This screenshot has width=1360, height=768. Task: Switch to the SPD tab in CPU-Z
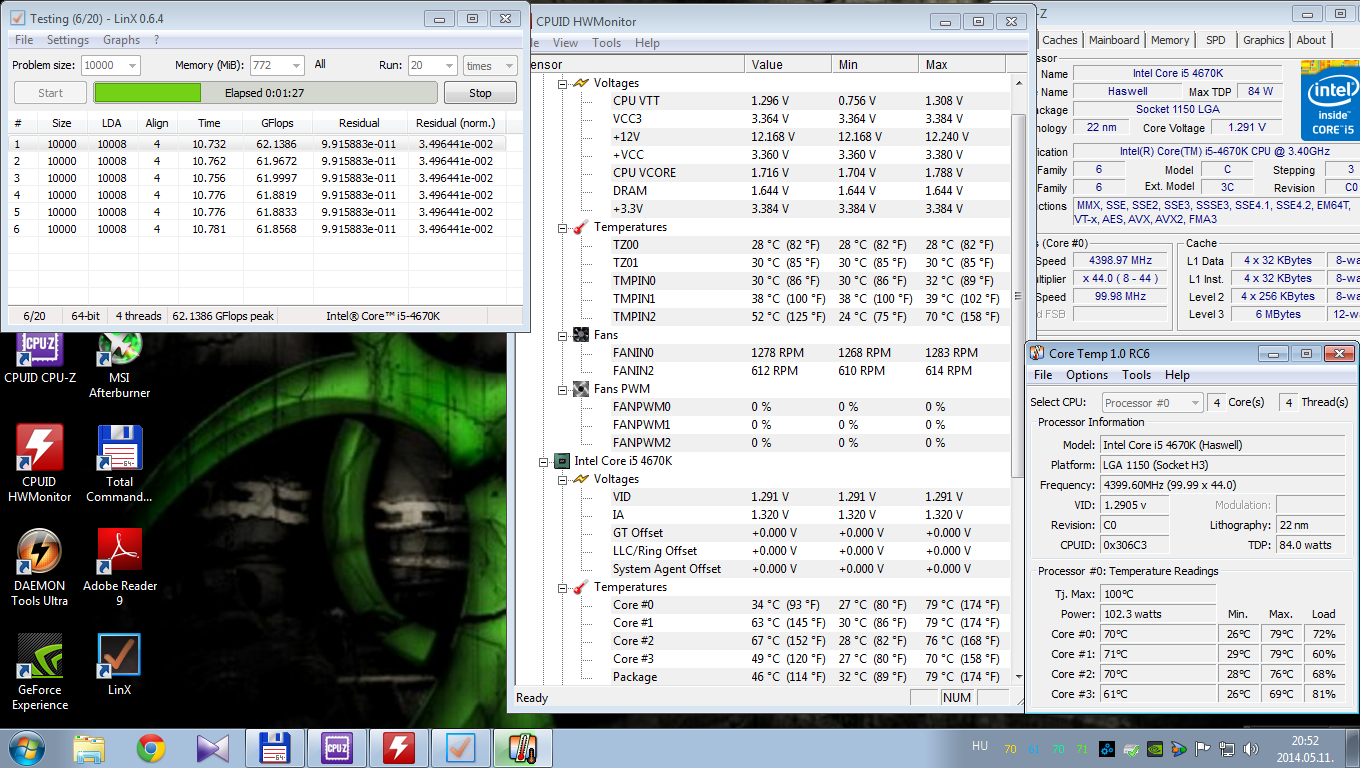(x=1215, y=40)
